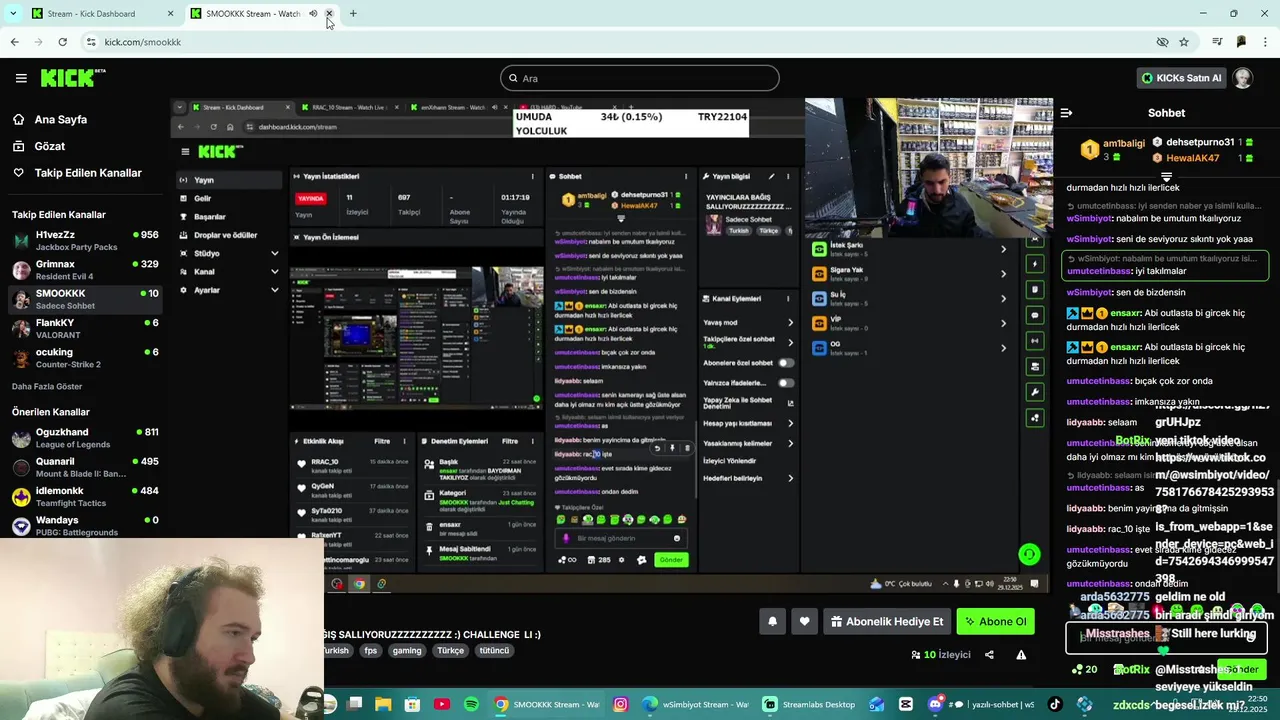
Task: Toggle stream notifications with the bell button
Action: 772,621
